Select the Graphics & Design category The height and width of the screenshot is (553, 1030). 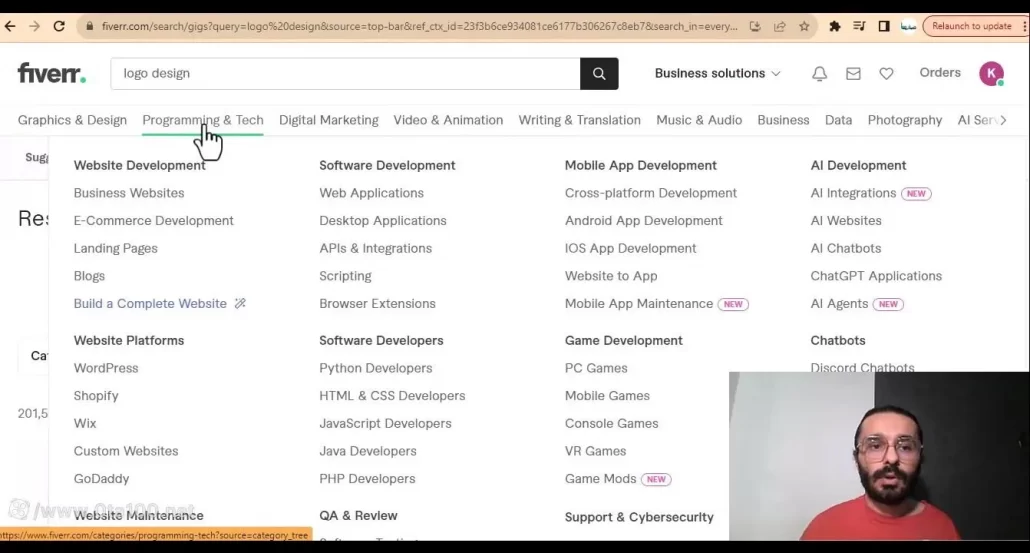tap(72, 120)
